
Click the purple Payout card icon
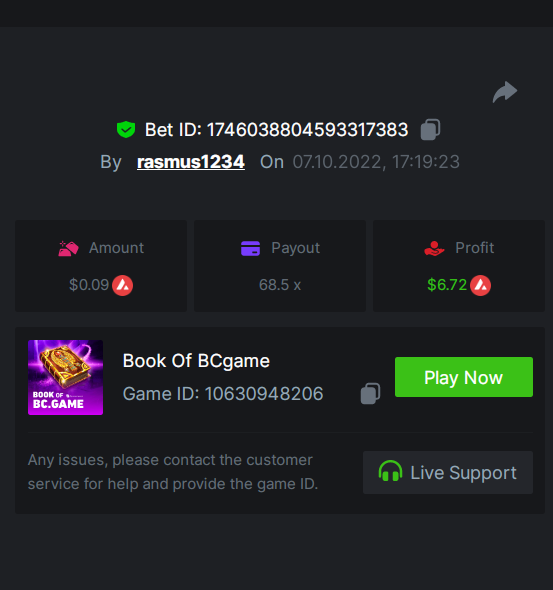tap(251, 248)
